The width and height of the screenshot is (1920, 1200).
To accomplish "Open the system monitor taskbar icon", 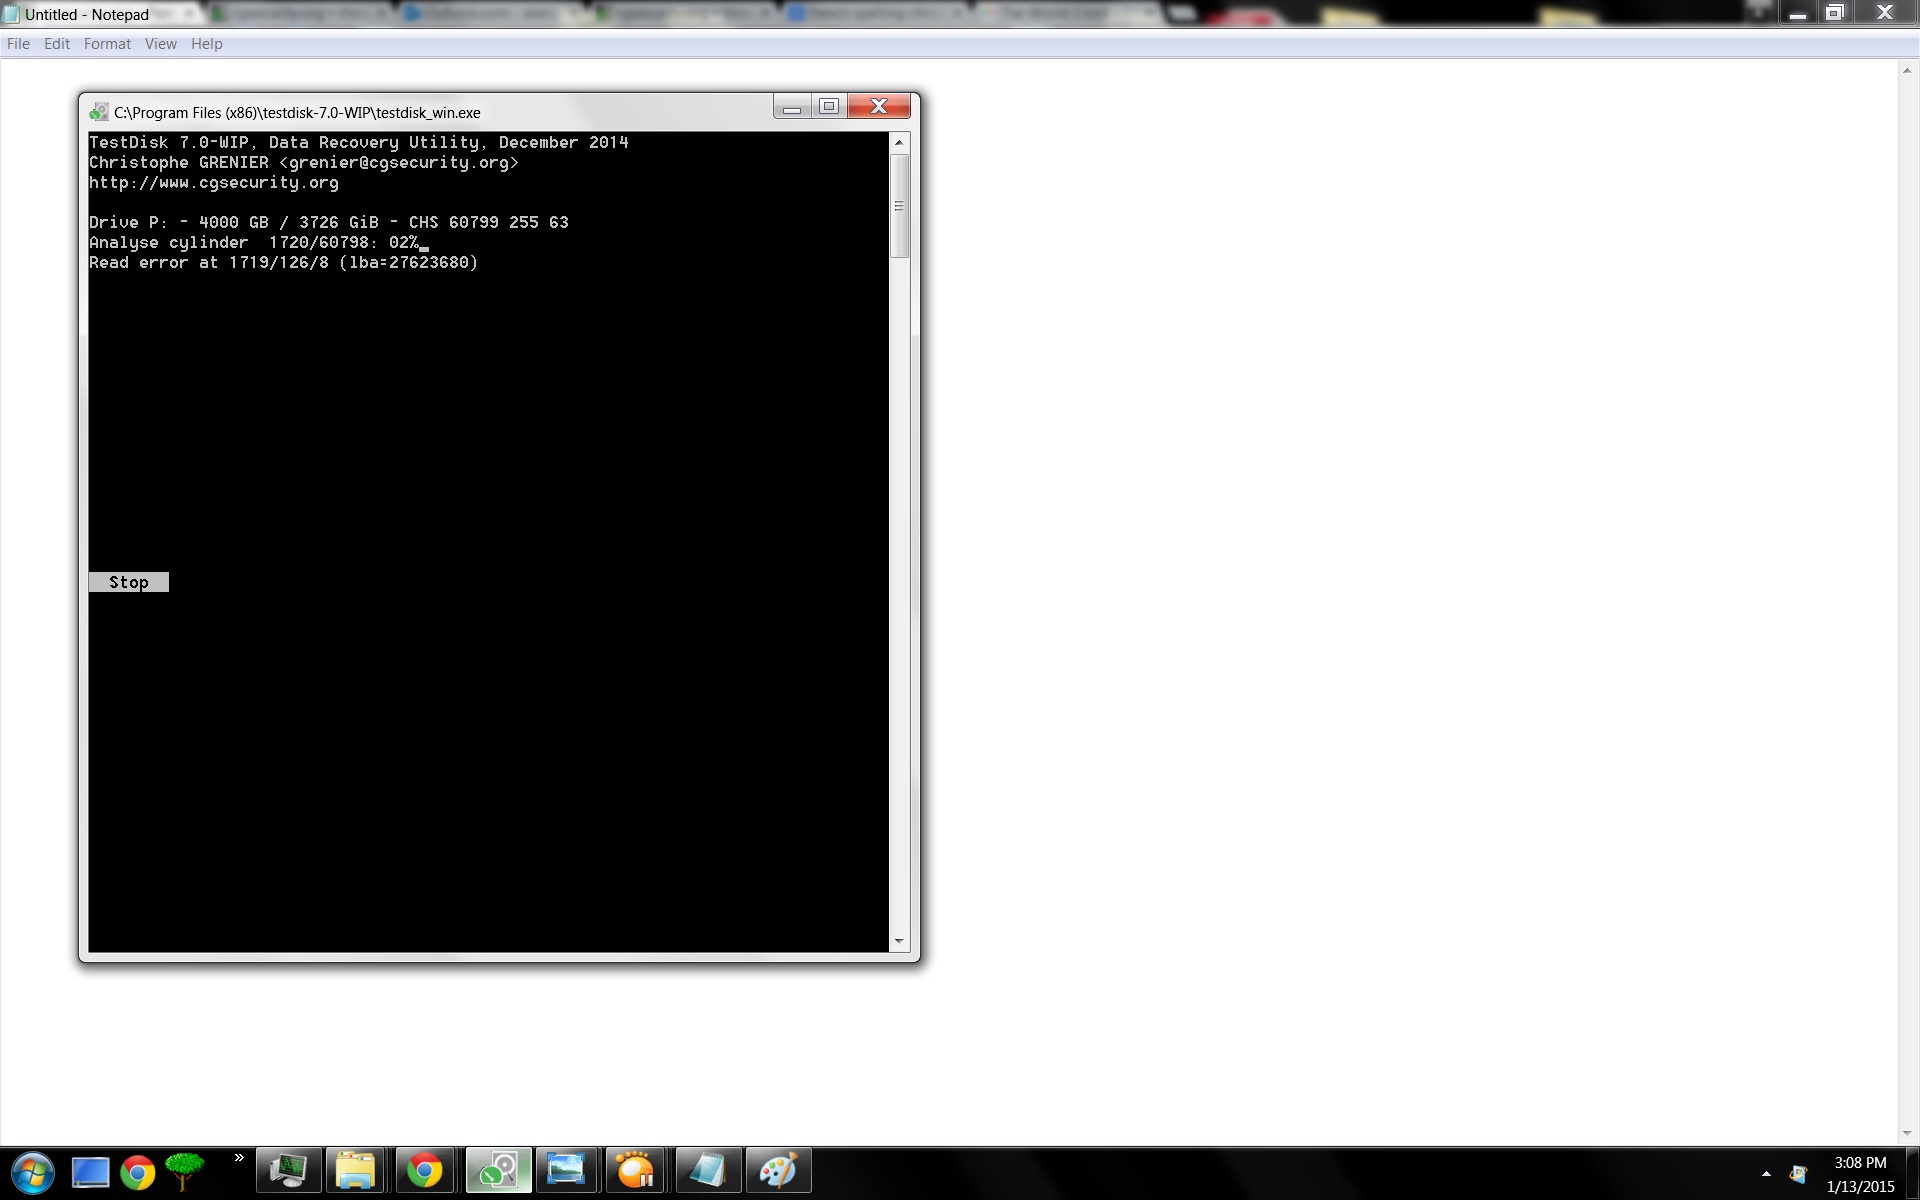I will (x=289, y=1171).
